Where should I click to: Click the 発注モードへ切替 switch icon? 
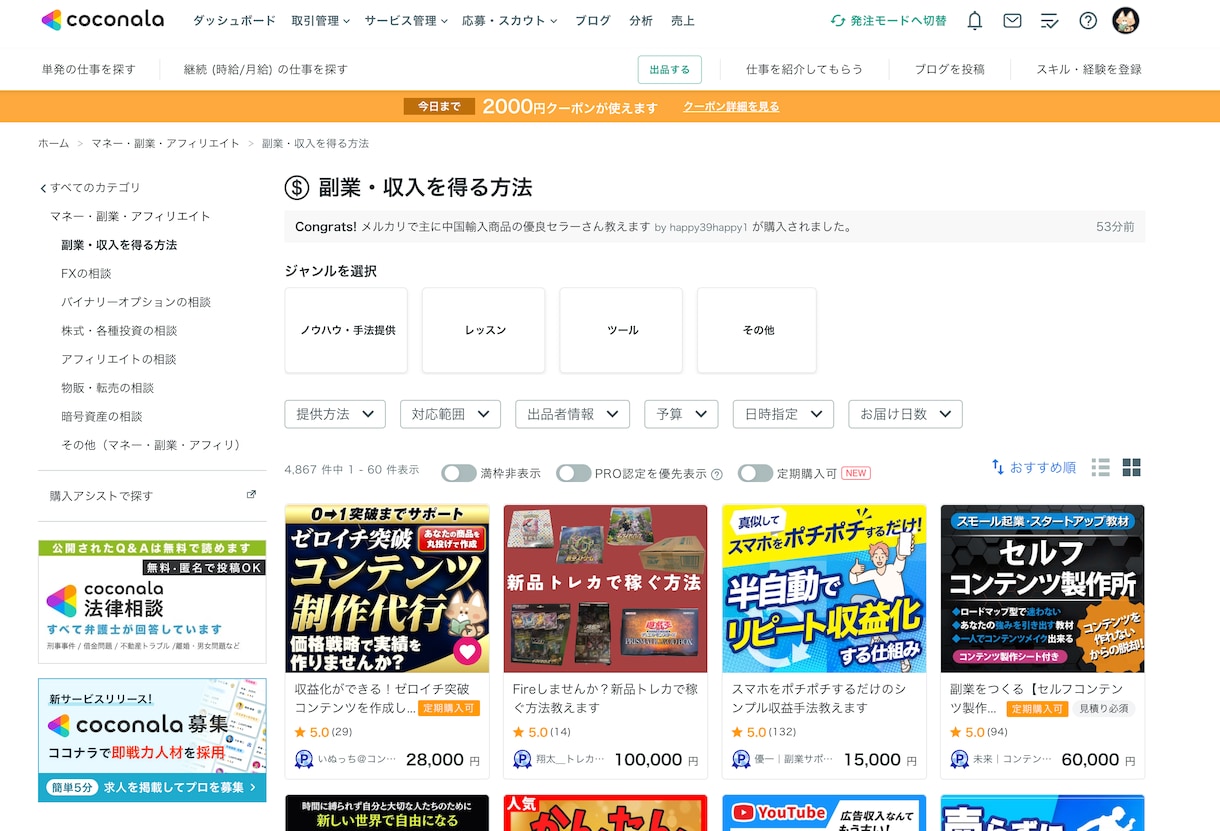[x=838, y=20]
